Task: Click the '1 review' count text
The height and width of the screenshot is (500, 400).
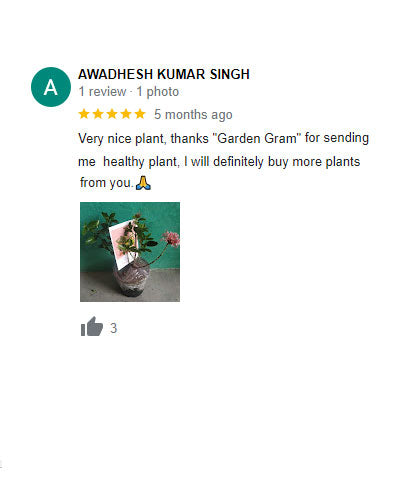Action: click(102, 92)
